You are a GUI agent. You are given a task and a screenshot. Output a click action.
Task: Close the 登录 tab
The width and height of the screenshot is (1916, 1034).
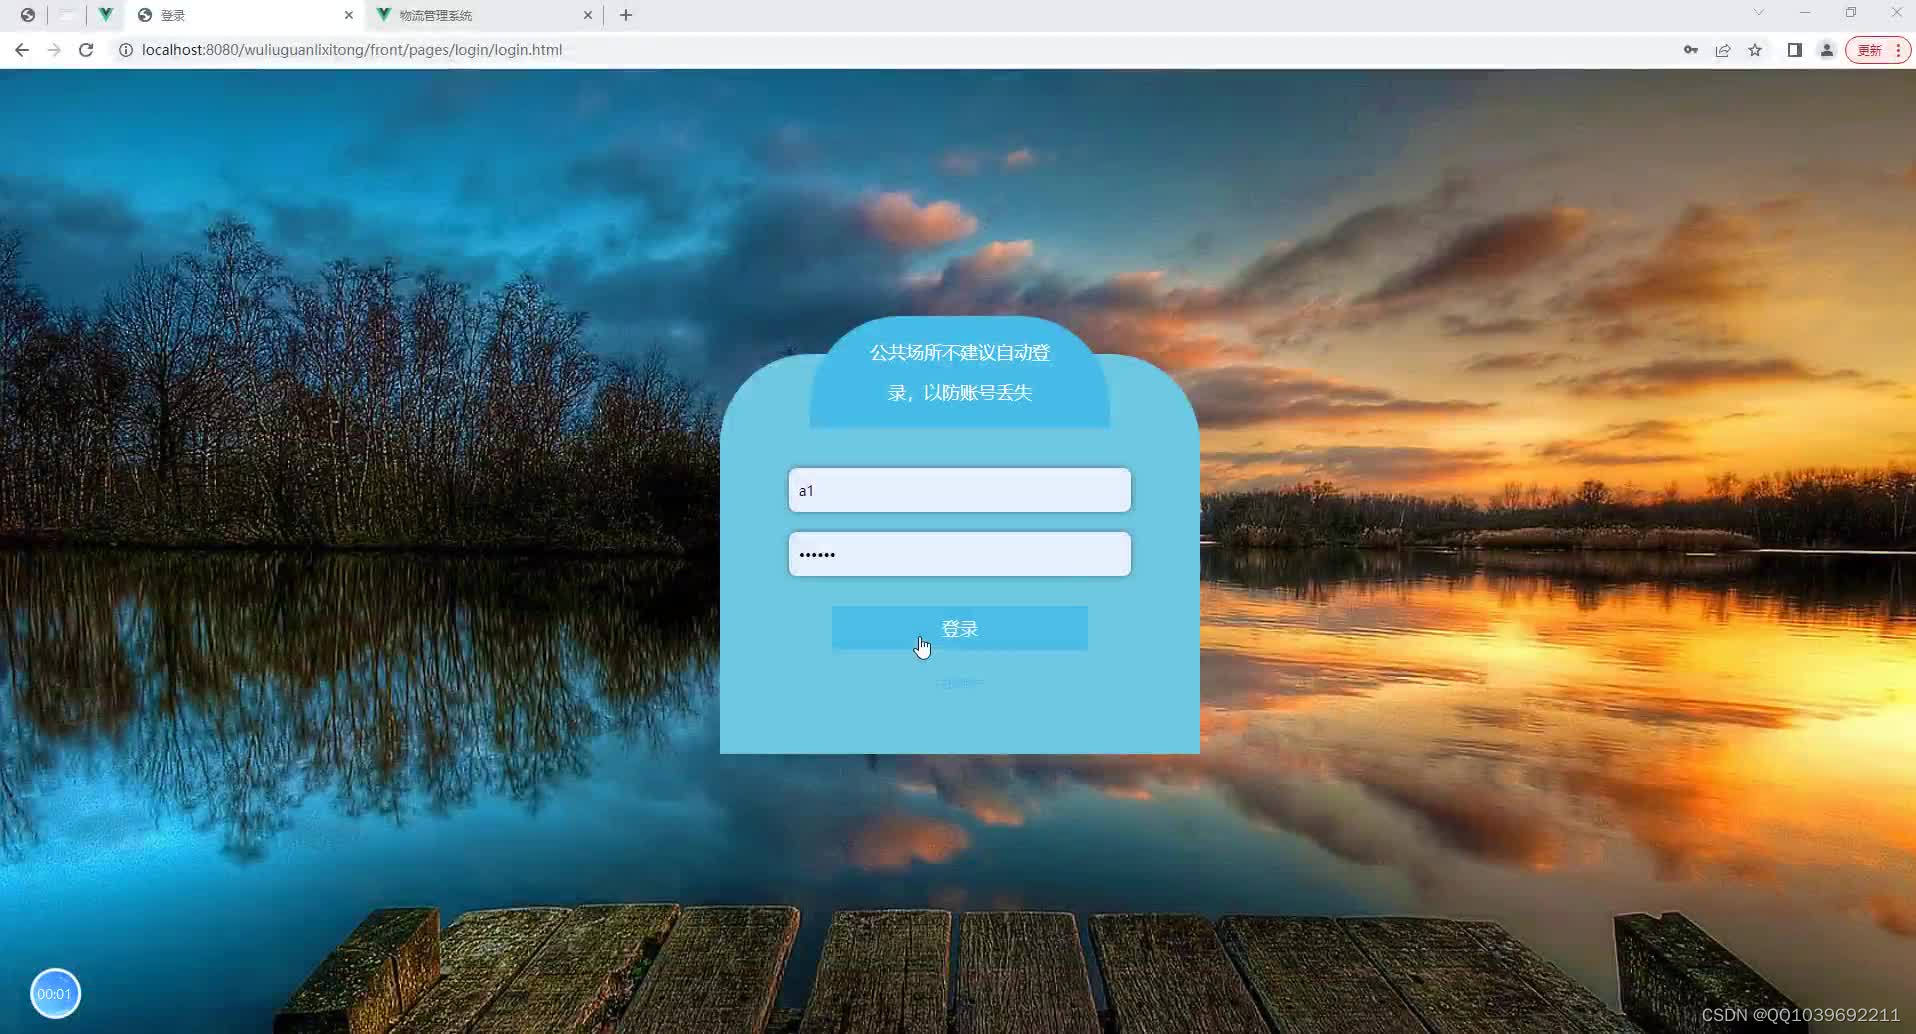[x=349, y=15]
